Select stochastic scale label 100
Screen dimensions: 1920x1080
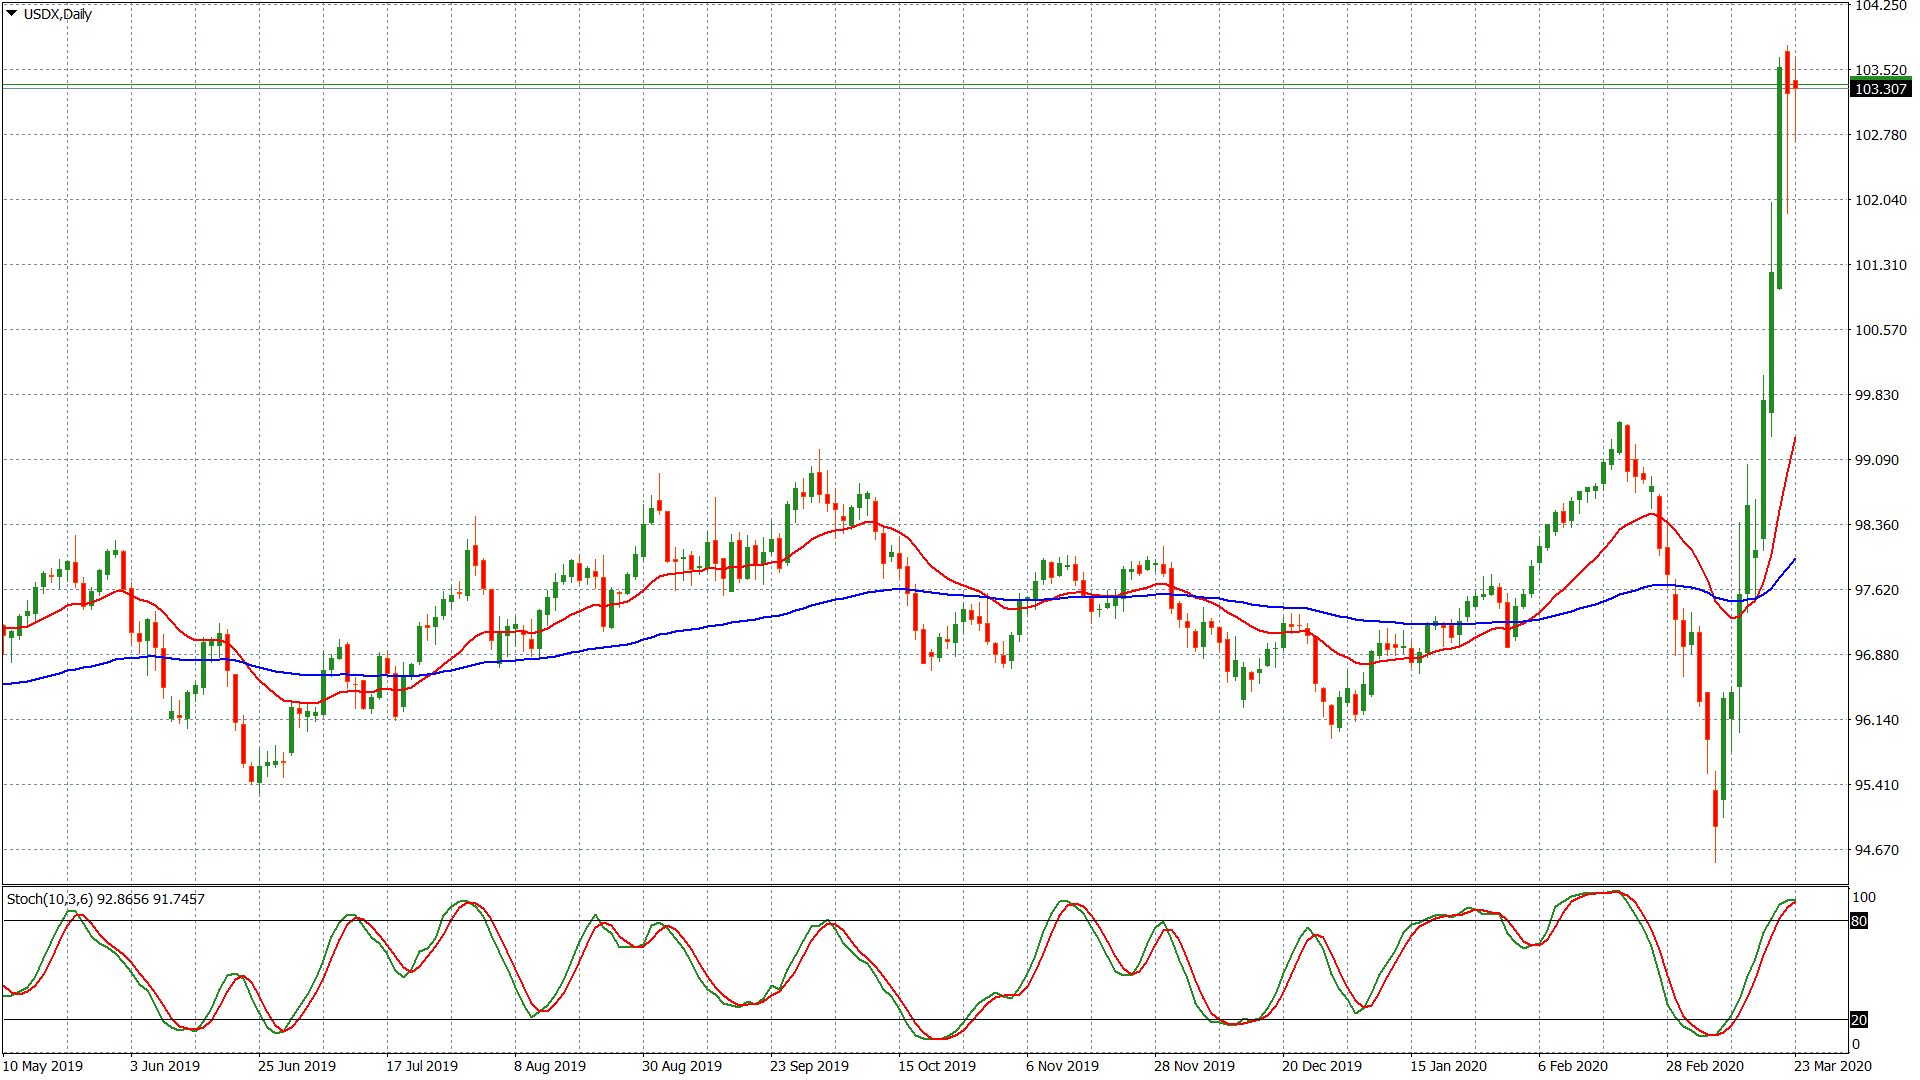(x=1864, y=897)
